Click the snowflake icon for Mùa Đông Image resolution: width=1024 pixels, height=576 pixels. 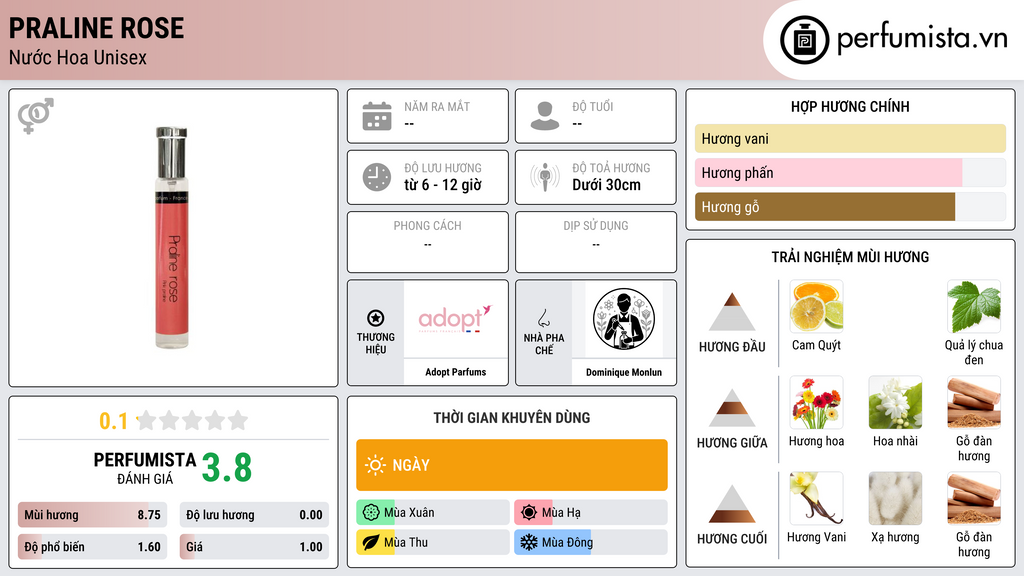click(529, 542)
